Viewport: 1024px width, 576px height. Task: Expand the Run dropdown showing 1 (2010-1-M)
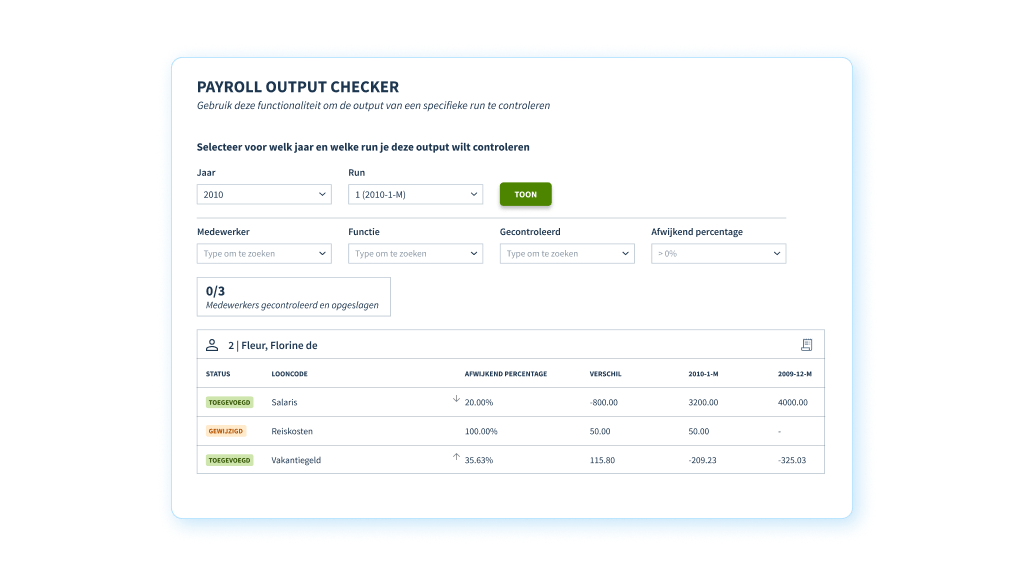pos(415,194)
